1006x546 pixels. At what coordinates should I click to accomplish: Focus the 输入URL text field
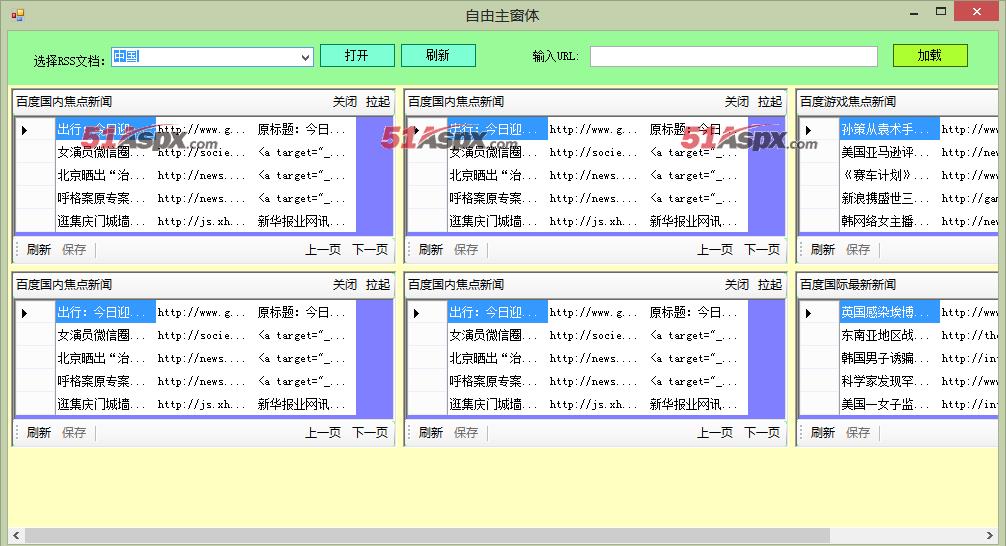(733, 56)
